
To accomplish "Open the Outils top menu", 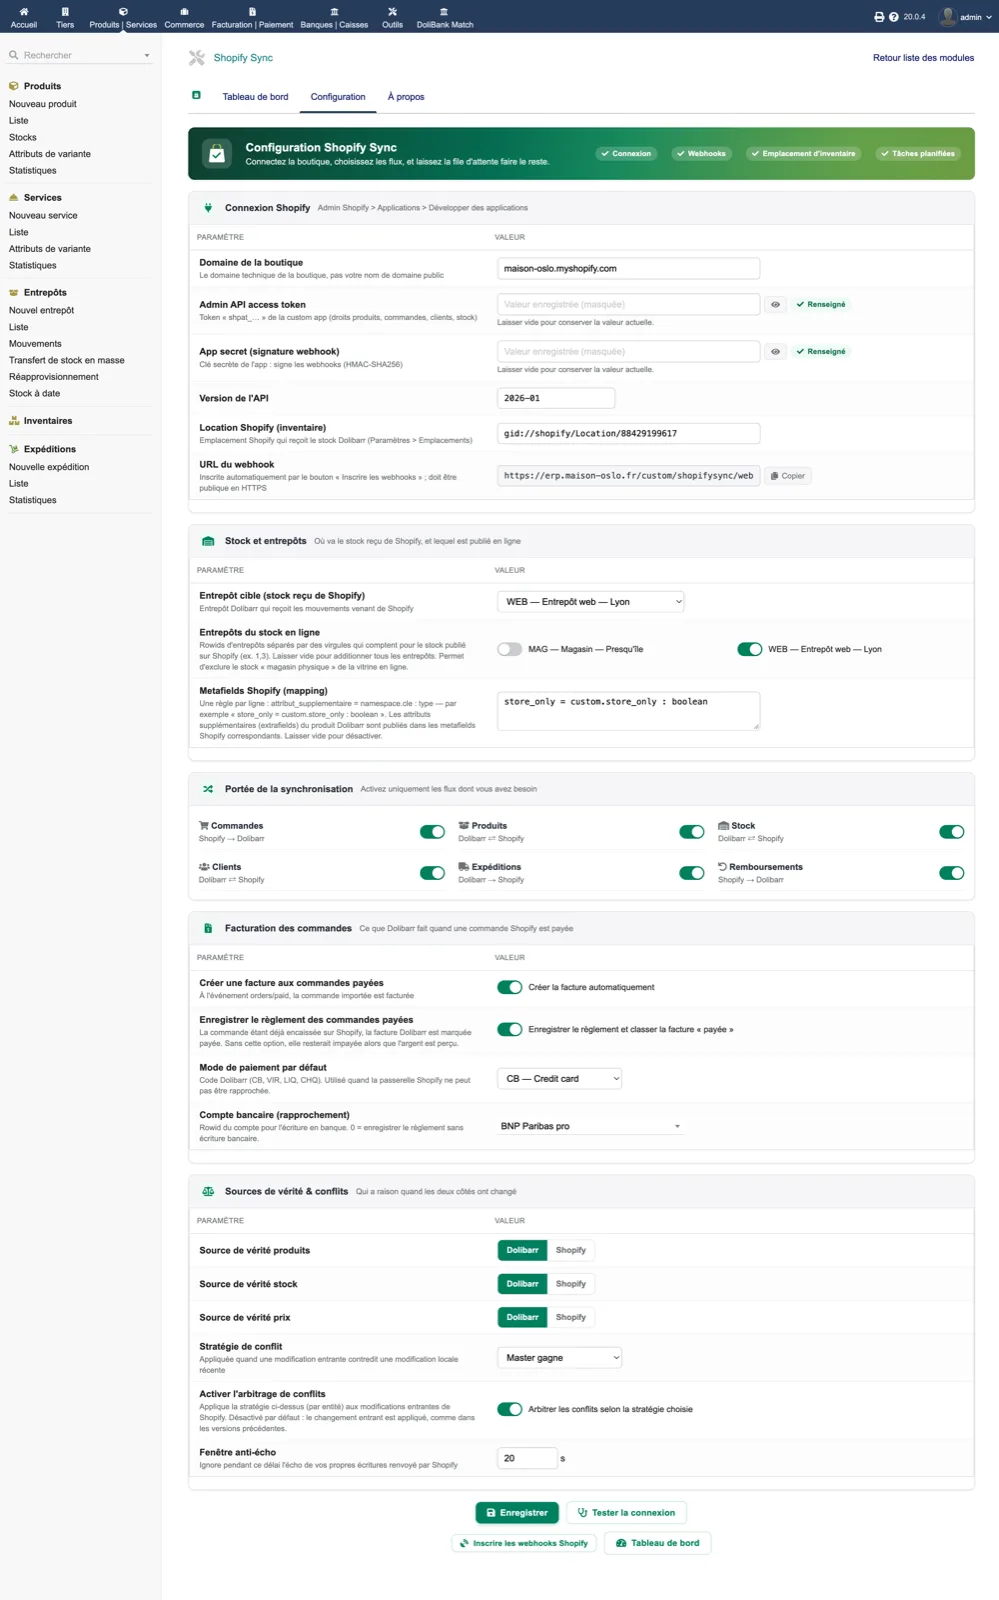I will (392, 18).
